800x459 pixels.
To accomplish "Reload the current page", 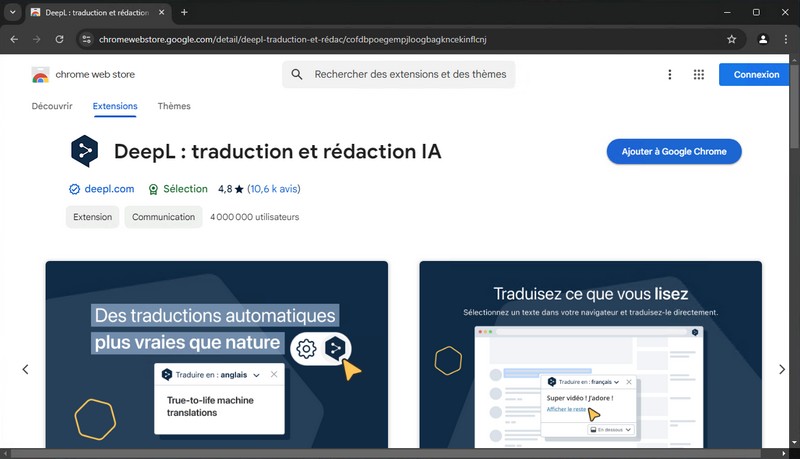I will click(x=59, y=39).
